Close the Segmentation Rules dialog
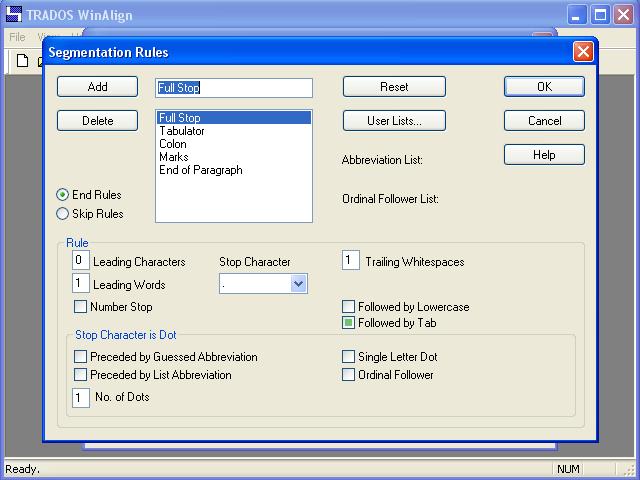Viewport: 640px width, 480px height. [582, 52]
